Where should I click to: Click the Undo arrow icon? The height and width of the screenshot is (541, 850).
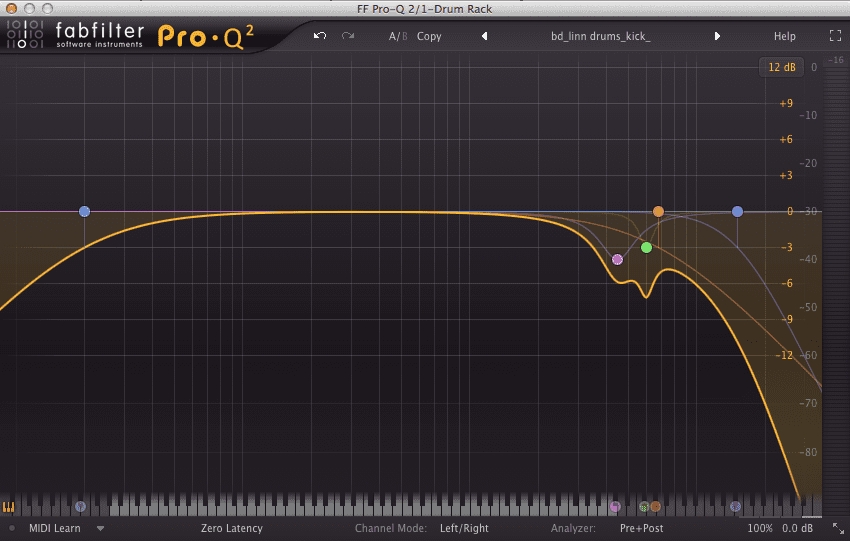pos(320,36)
